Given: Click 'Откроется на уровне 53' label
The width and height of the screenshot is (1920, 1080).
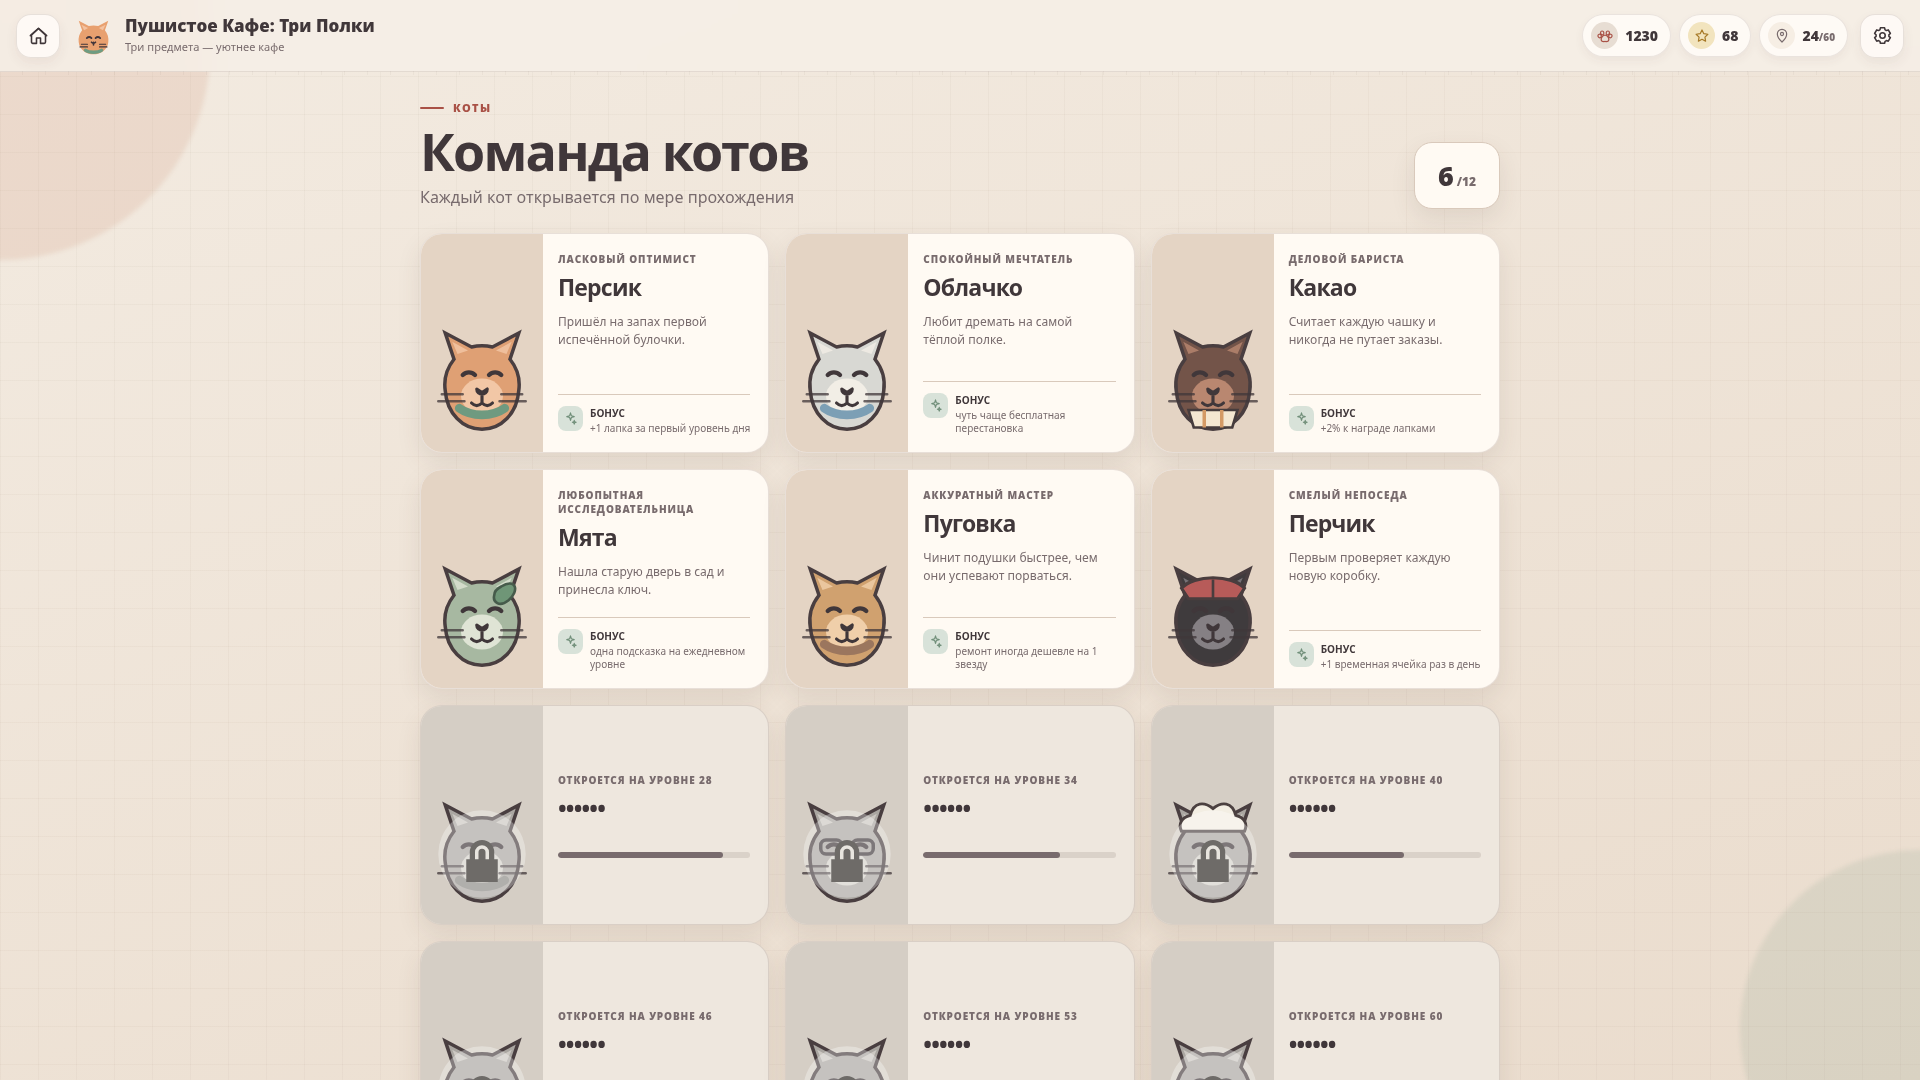Looking at the screenshot, I should (1000, 1016).
